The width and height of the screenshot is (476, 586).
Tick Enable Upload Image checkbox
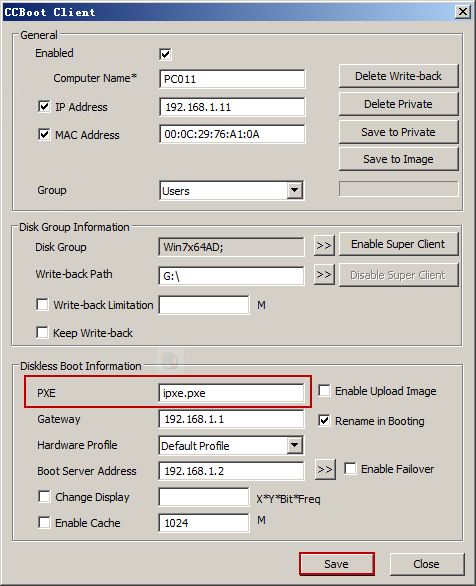coord(324,391)
